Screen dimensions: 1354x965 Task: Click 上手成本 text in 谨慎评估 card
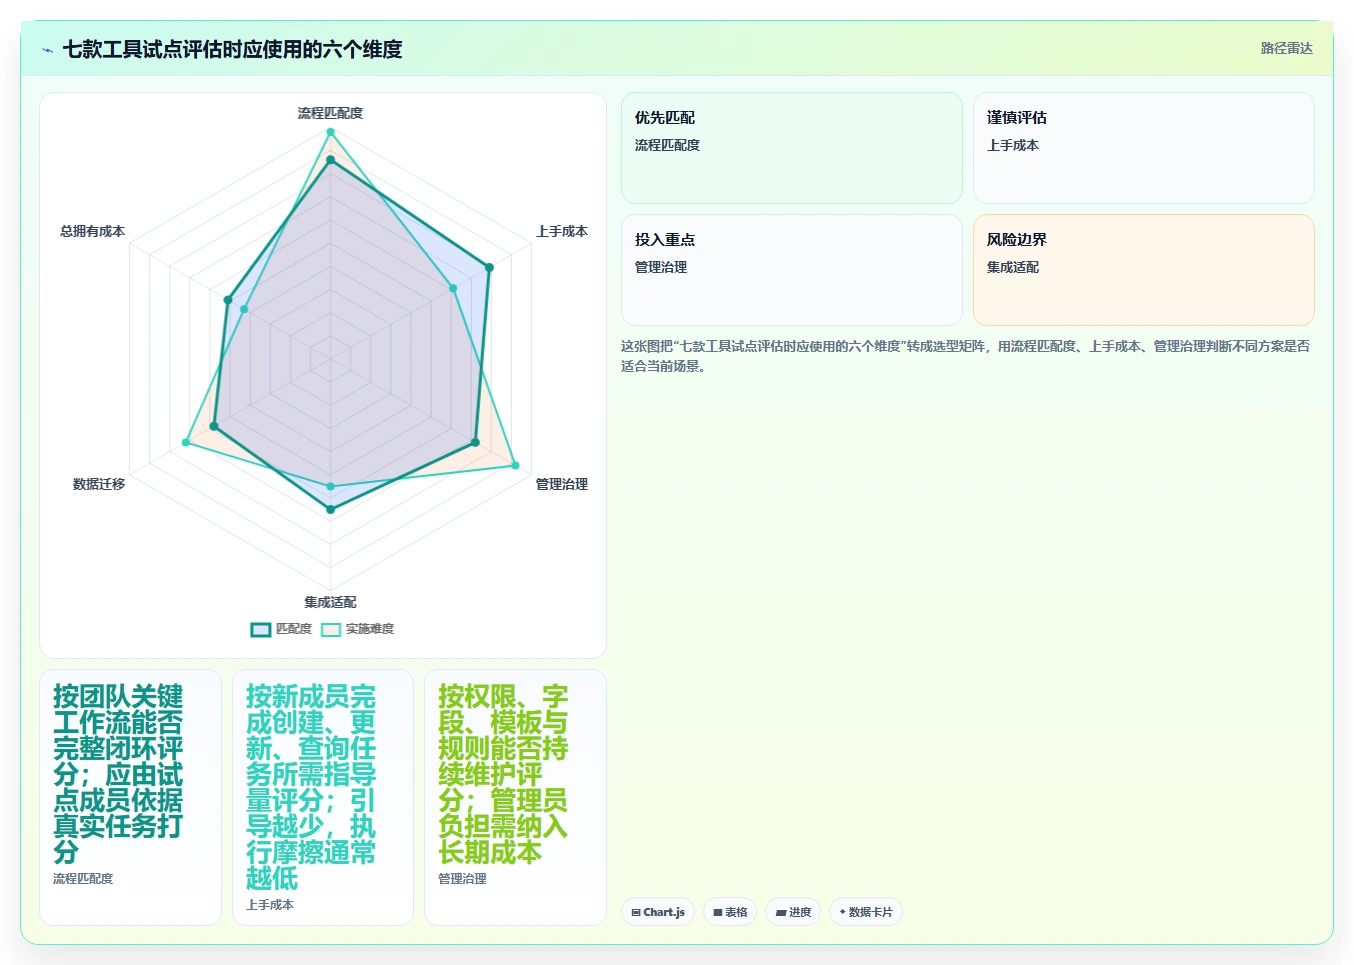click(x=1013, y=145)
